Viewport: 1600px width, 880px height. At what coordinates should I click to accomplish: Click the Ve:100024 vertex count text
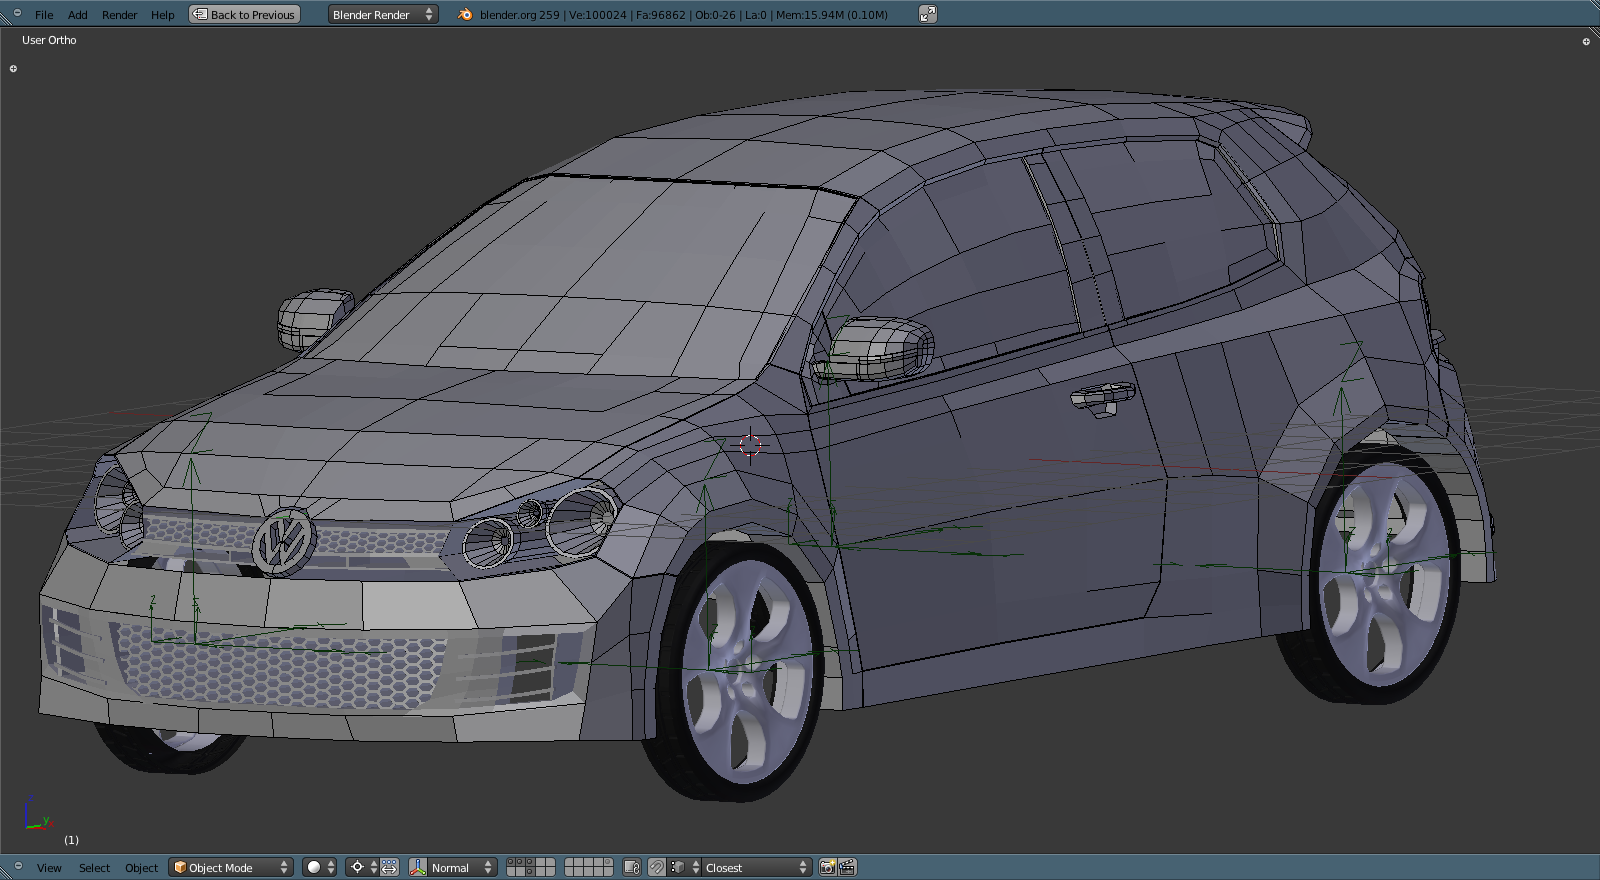(598, 15)
